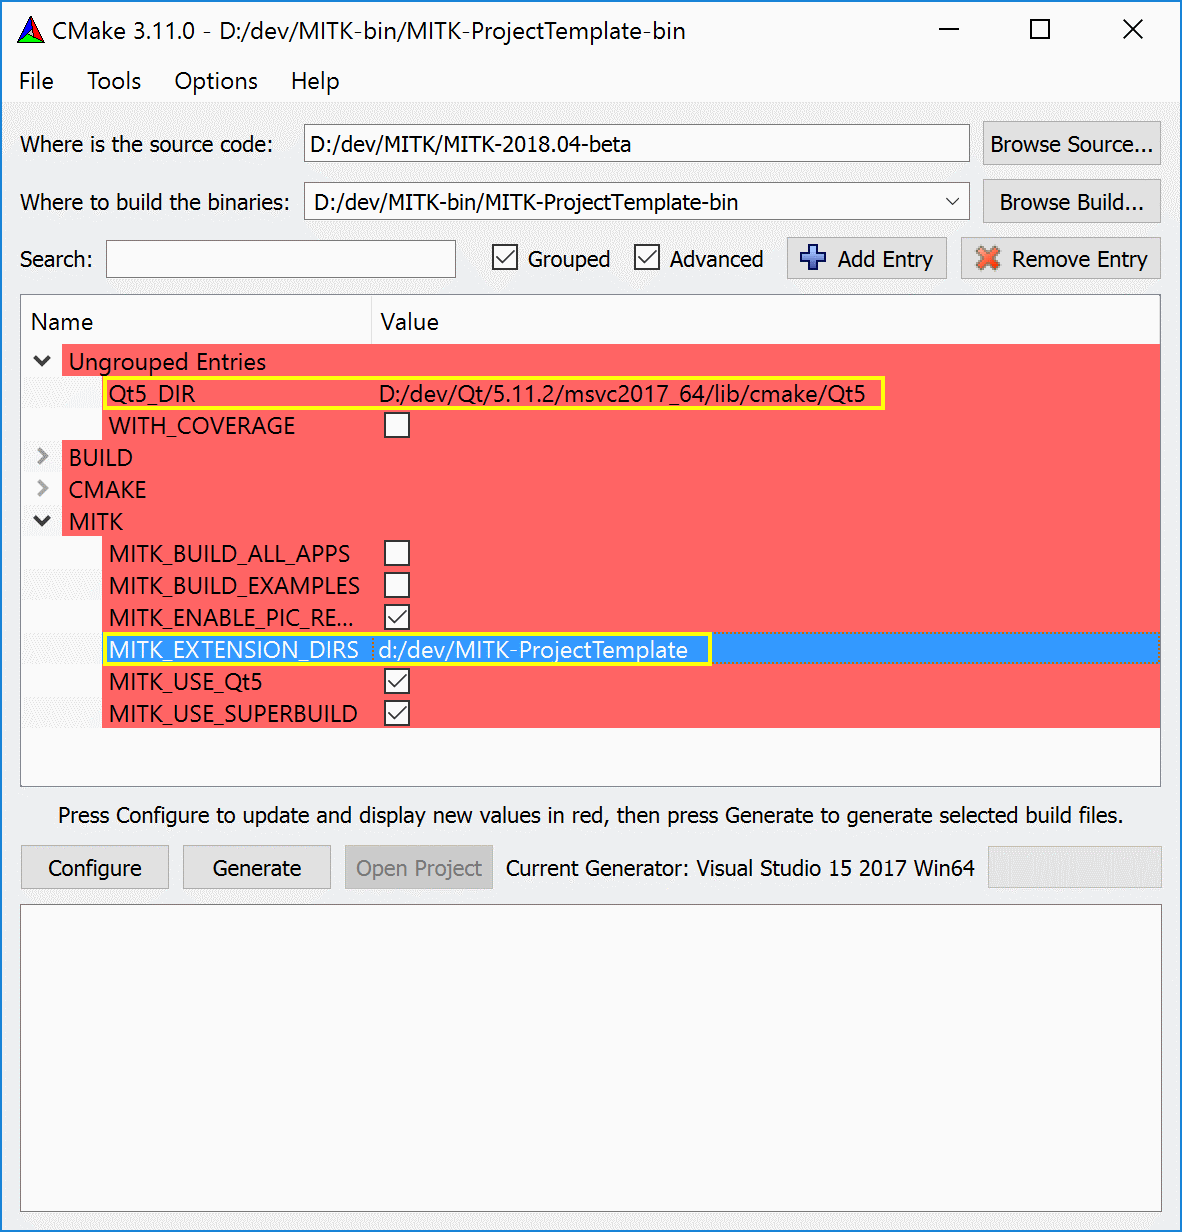
Task: Select MITK_BUILD_EXAMPLES entry name
Action: pyautogui.click(x=234, y=586)
